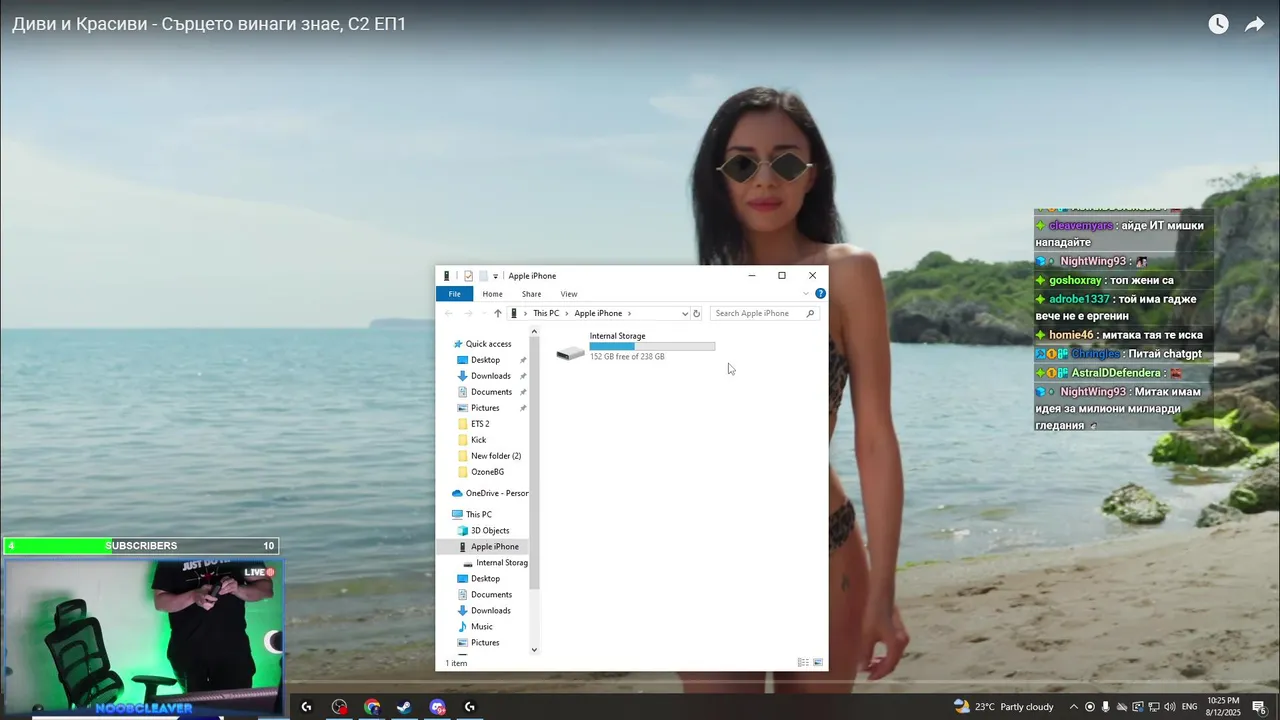
Task: Click the Share arrow icon on video
Action: 1254,24
